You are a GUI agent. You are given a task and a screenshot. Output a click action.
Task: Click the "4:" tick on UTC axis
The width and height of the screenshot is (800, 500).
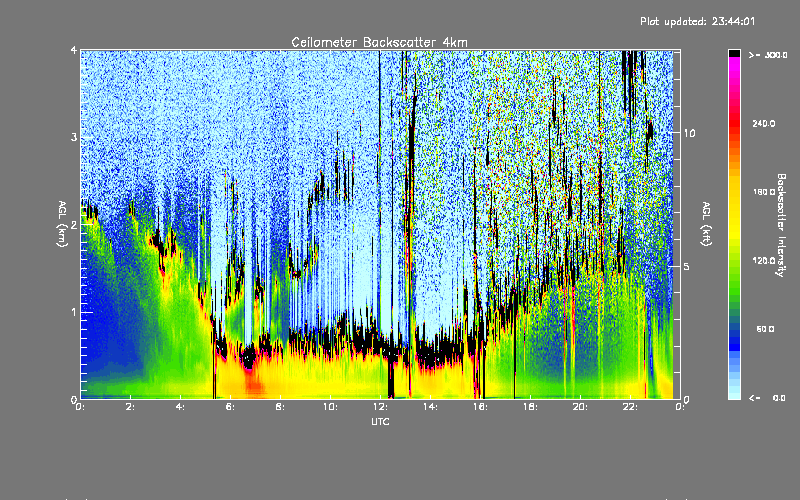pyautogui.click(x=180, y=407)
